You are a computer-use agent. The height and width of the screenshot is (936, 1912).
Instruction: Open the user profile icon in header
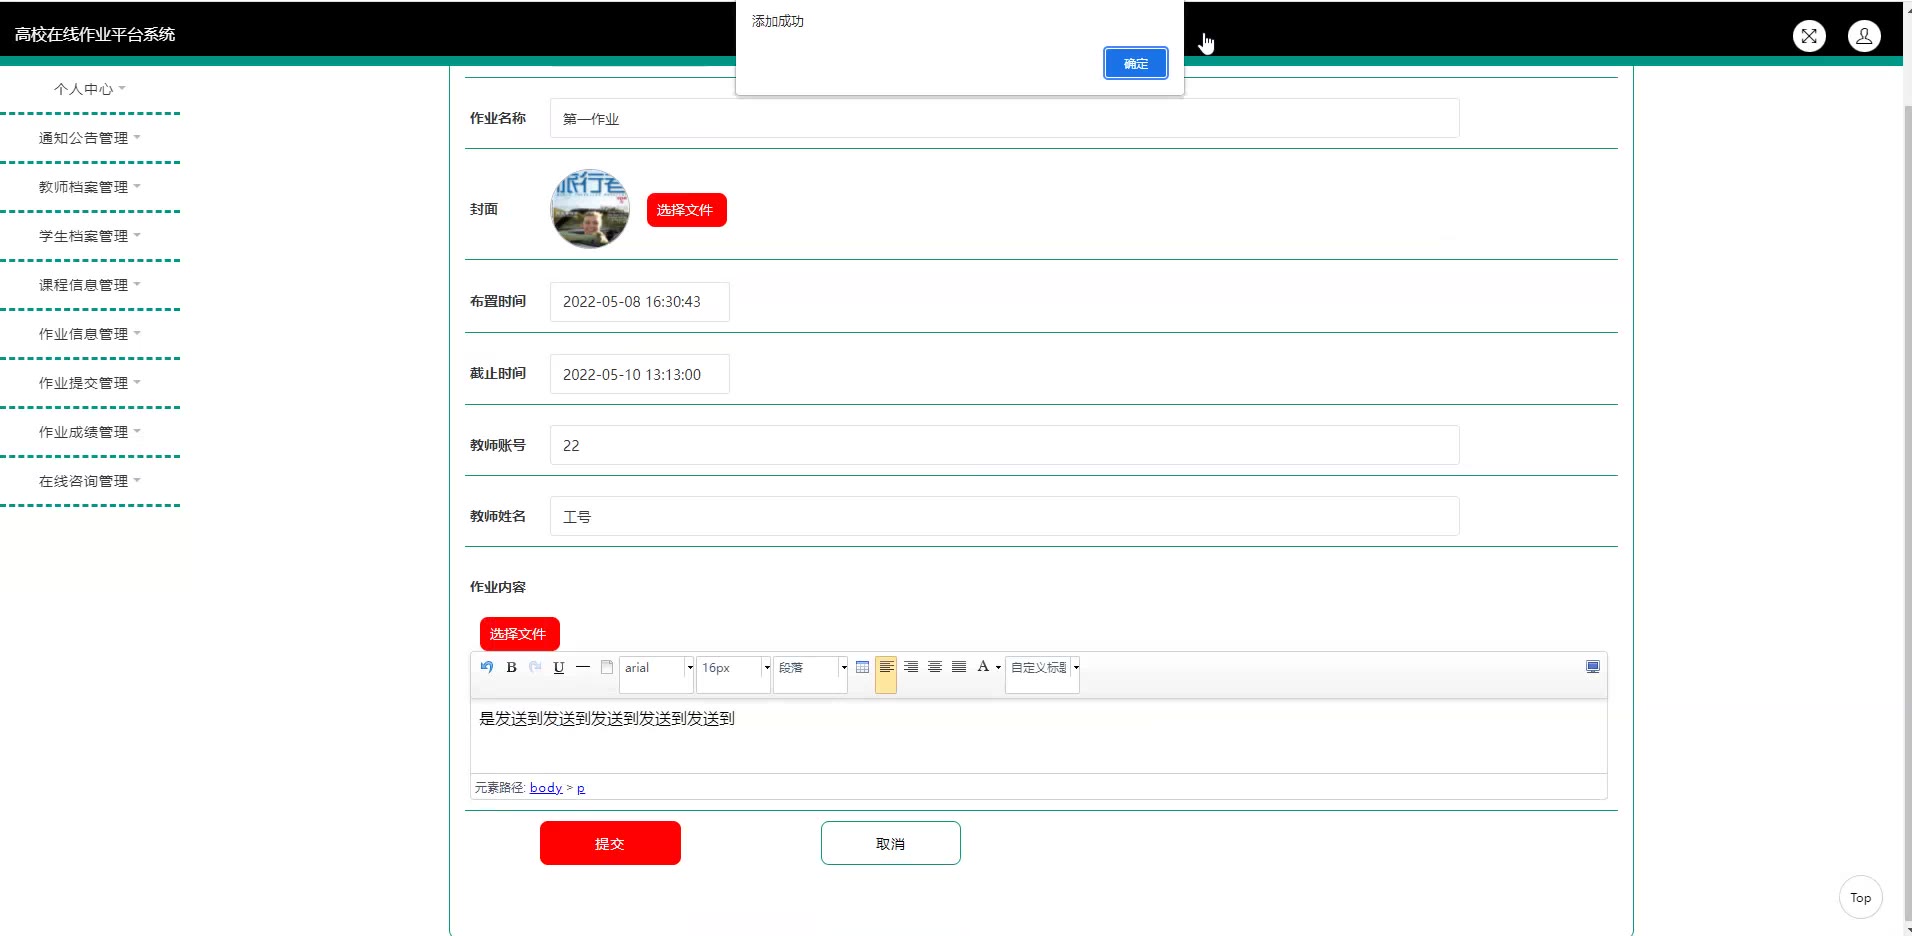[1864, 36]
